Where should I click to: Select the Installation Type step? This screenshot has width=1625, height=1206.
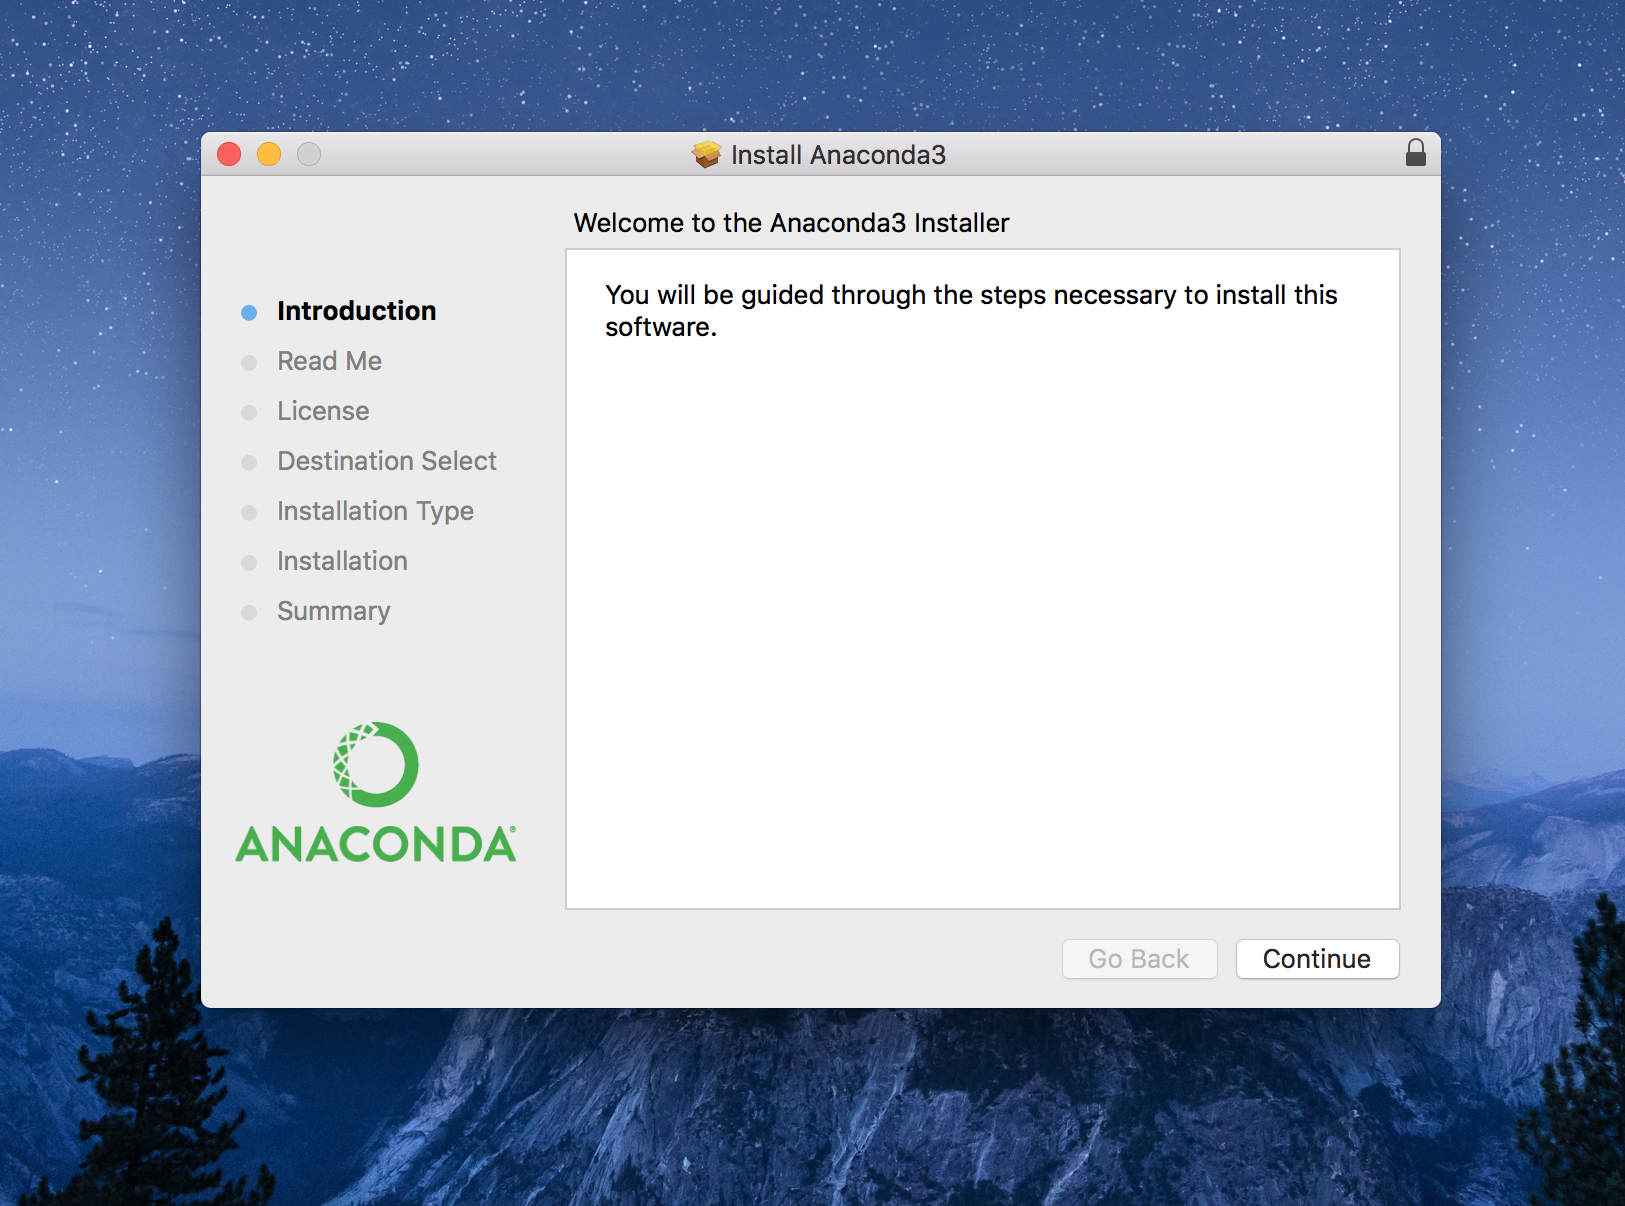[375, 511]
